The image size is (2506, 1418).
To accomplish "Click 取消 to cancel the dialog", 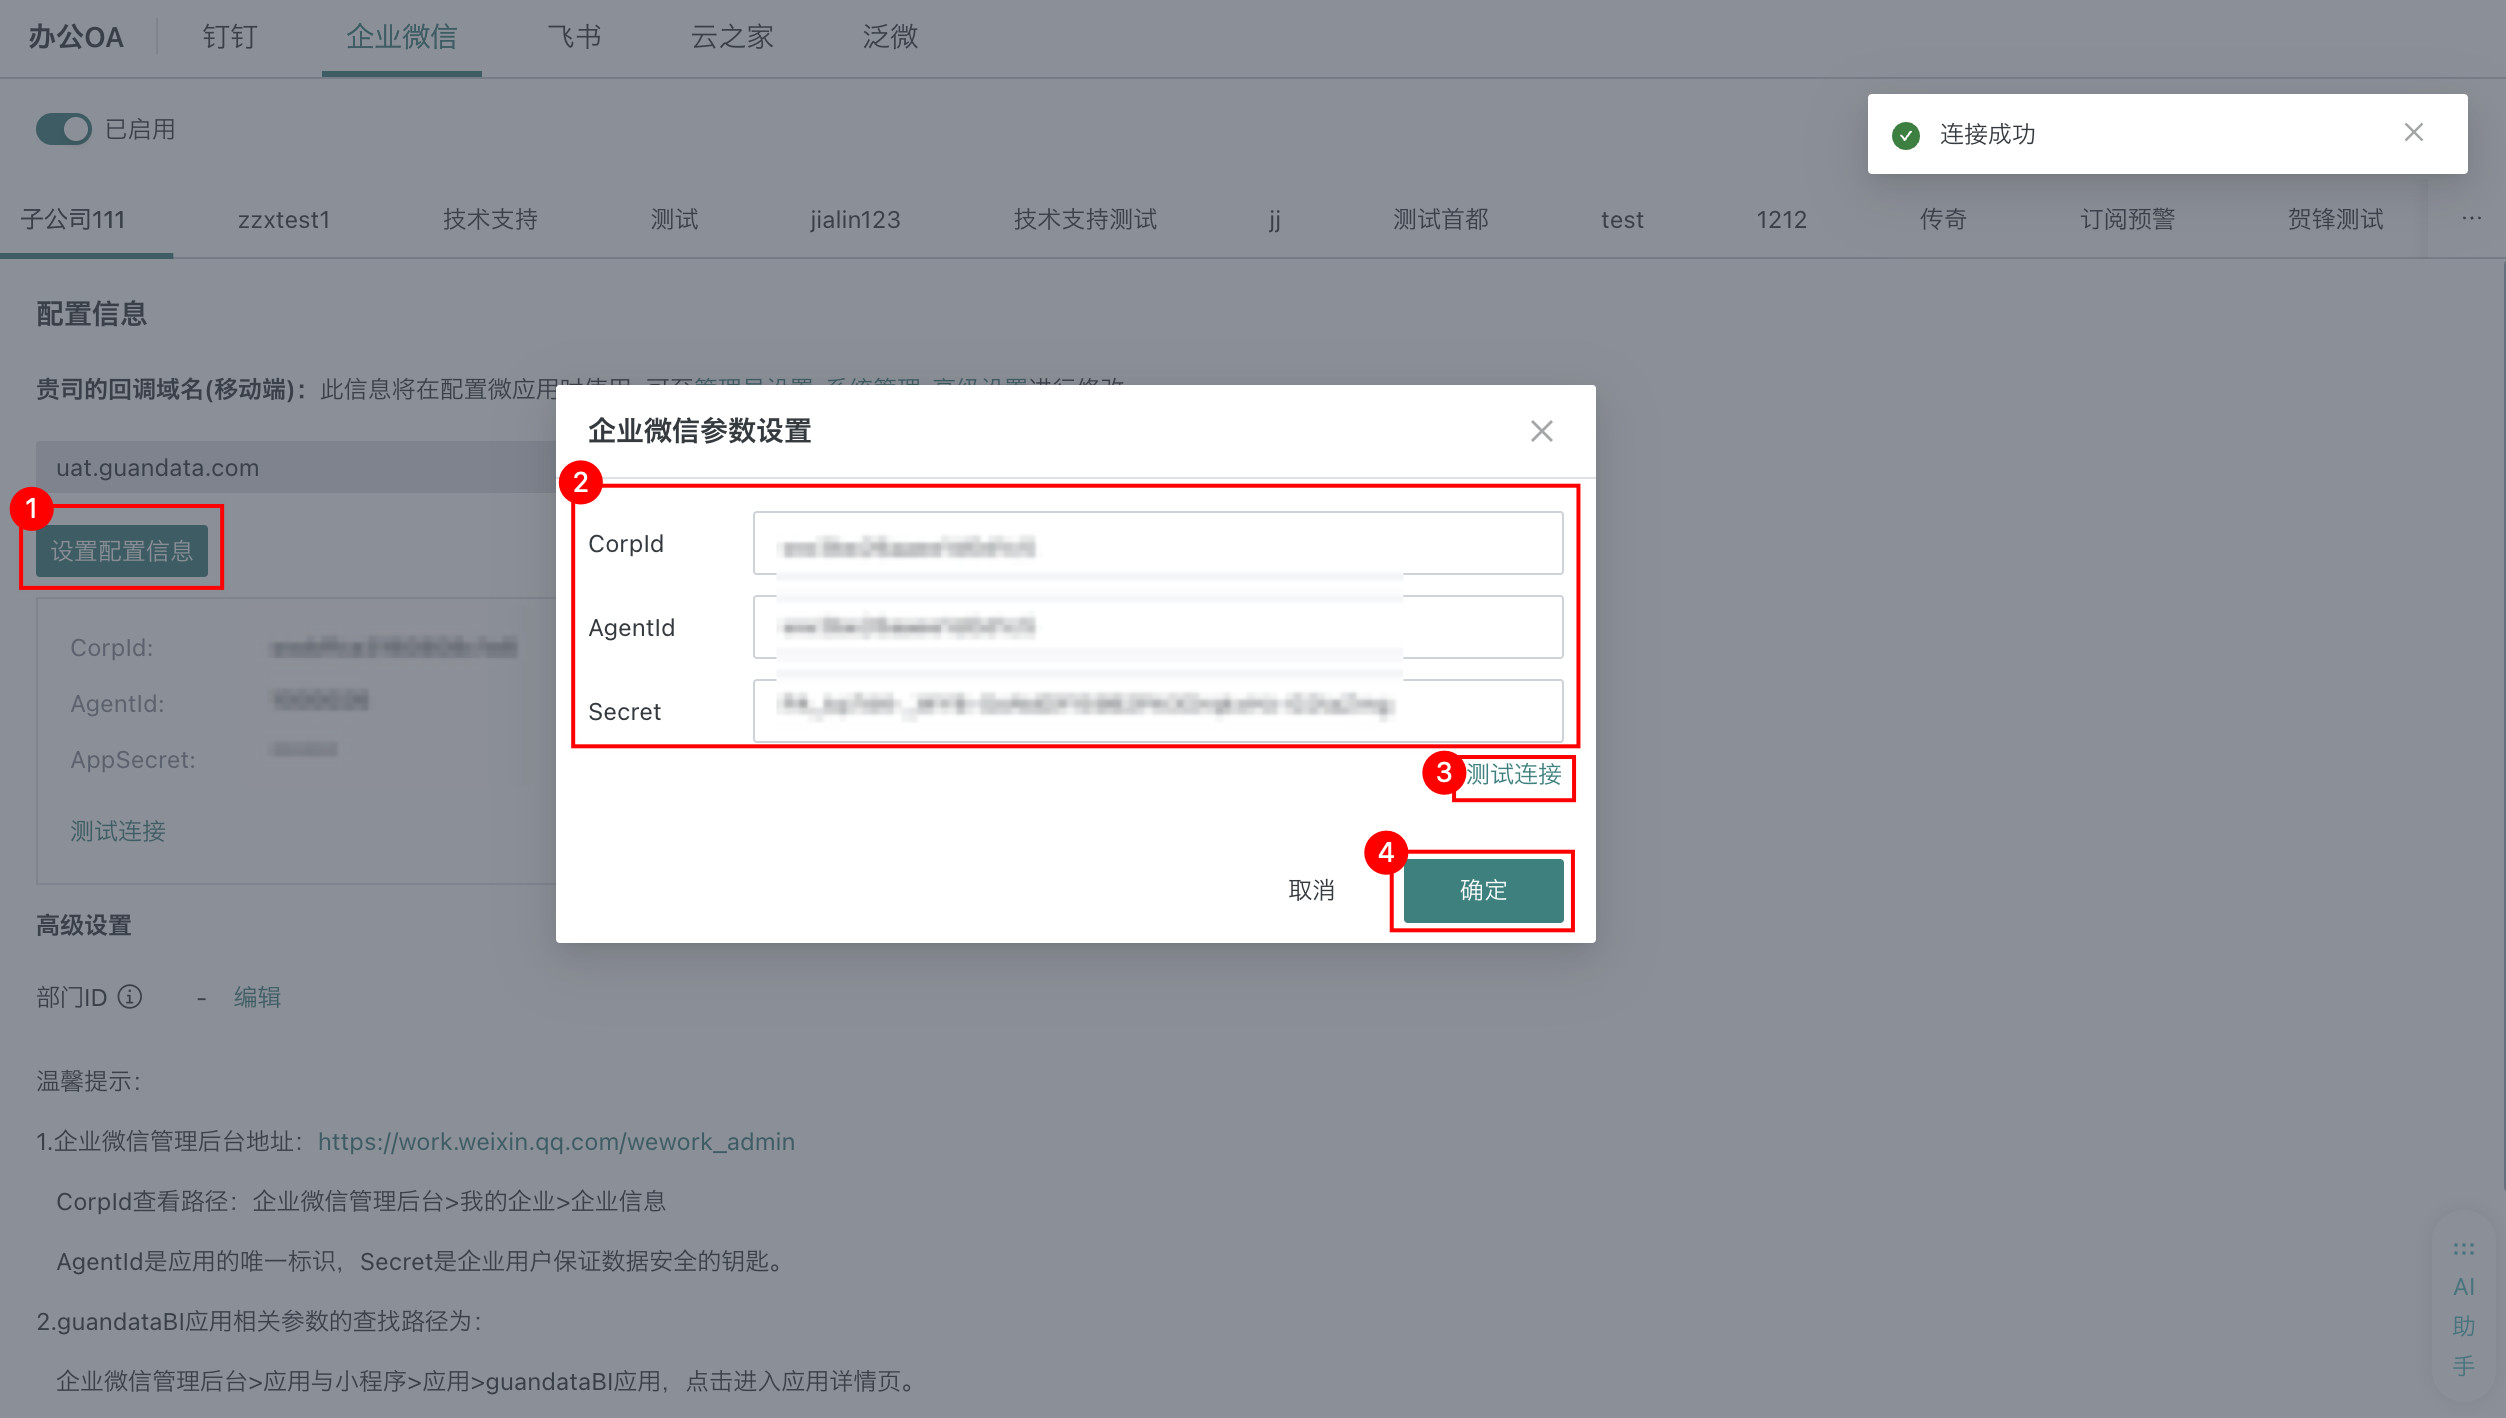I will (x=1311, y=890).
